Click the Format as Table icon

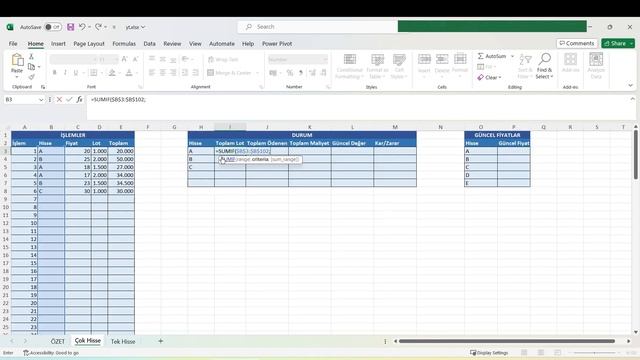coord(377,60)
